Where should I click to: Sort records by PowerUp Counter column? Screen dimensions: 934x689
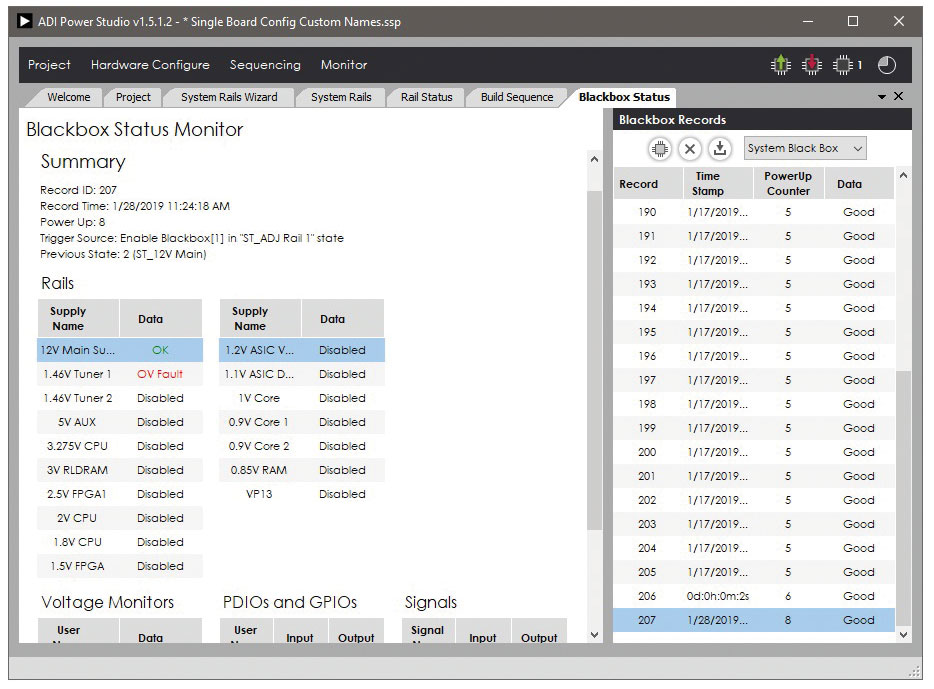788,184
